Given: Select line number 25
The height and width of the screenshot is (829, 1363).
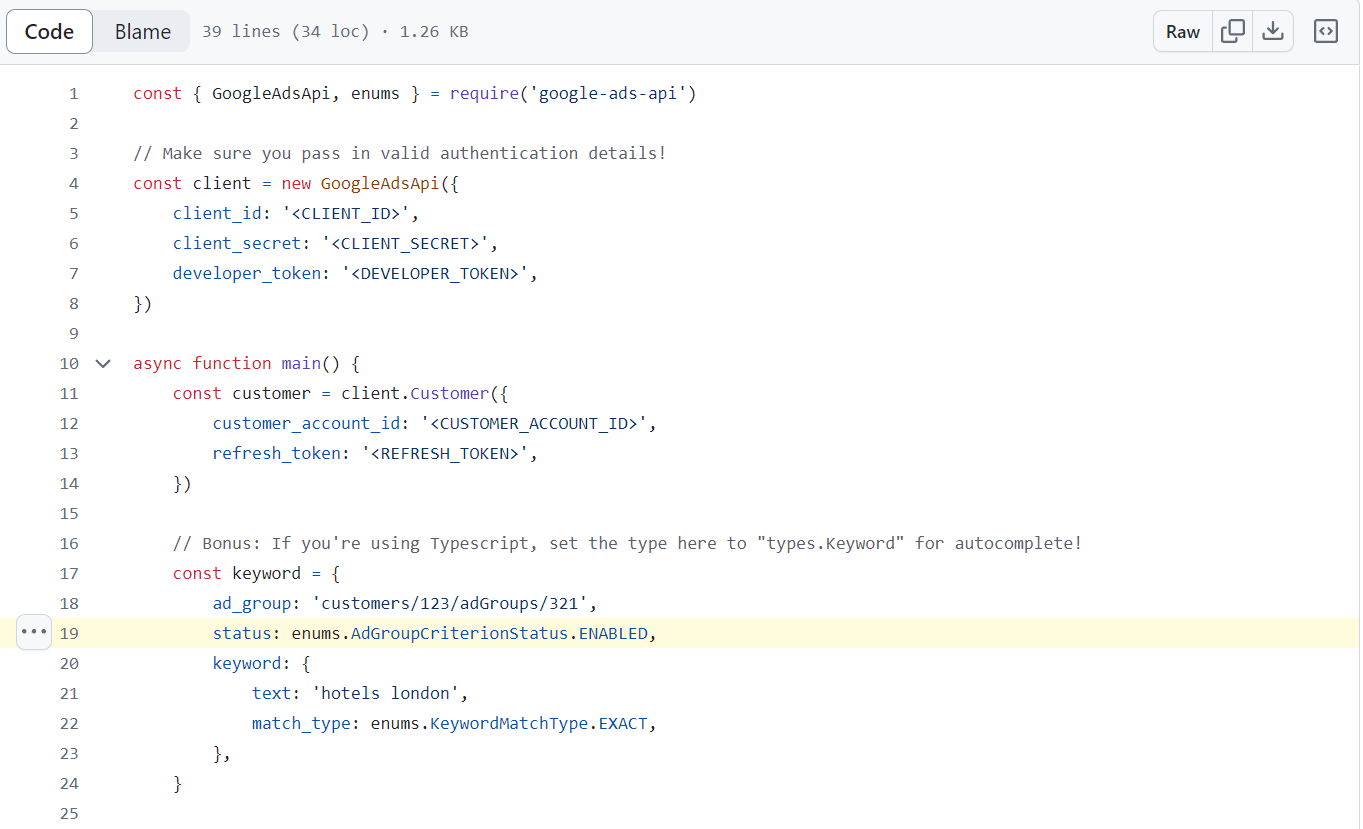Looking at the screenshot, I should coord(68,813).
